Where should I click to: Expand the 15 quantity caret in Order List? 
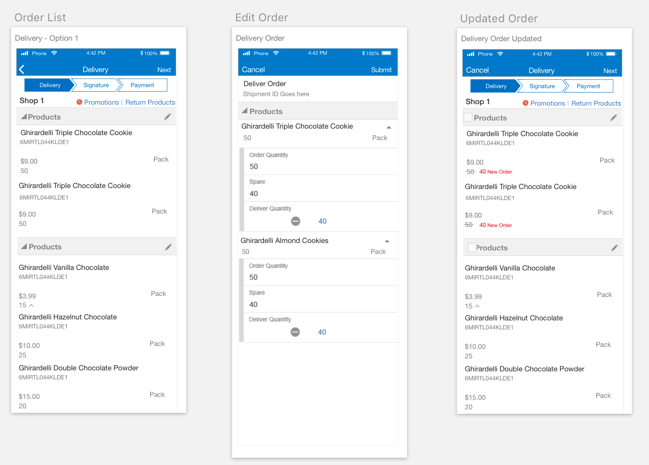[x=31, y=305]
